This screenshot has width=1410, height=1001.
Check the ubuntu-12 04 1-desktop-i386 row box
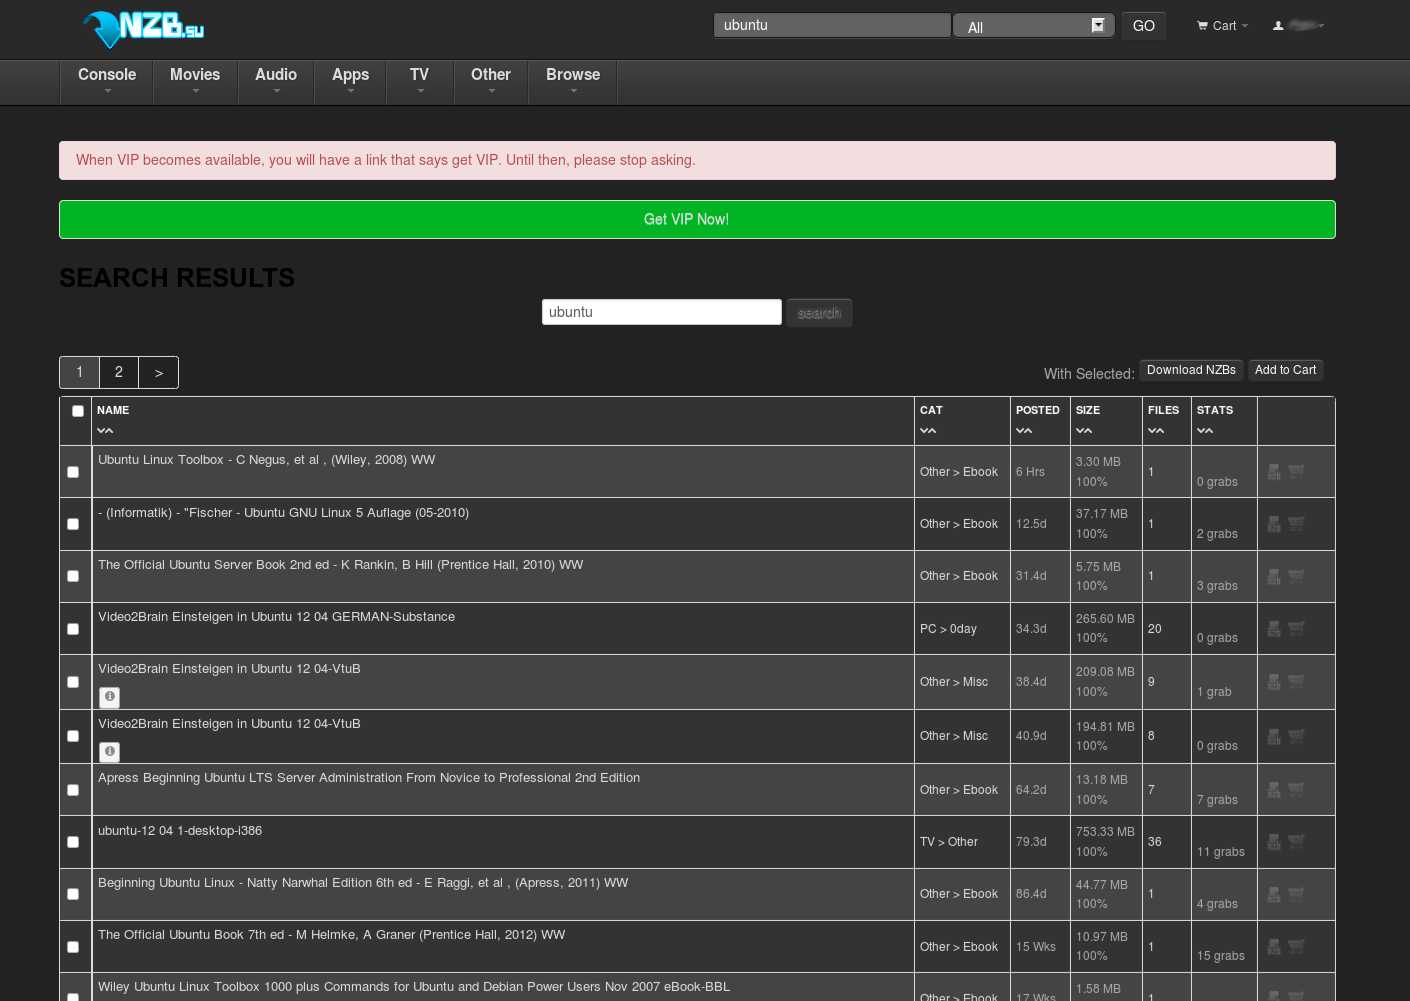click(x=73, y=842)
